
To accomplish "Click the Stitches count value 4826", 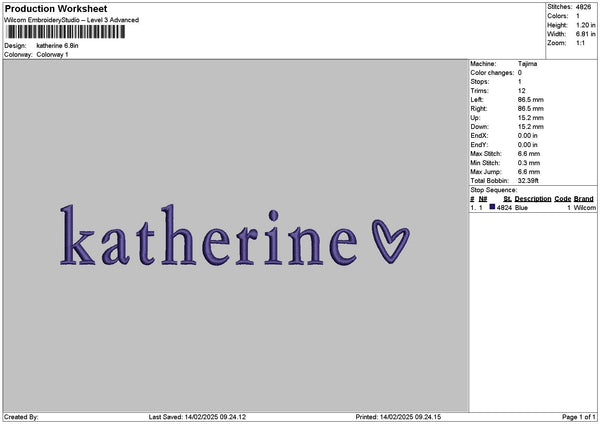I will click(x=582, y=6).
